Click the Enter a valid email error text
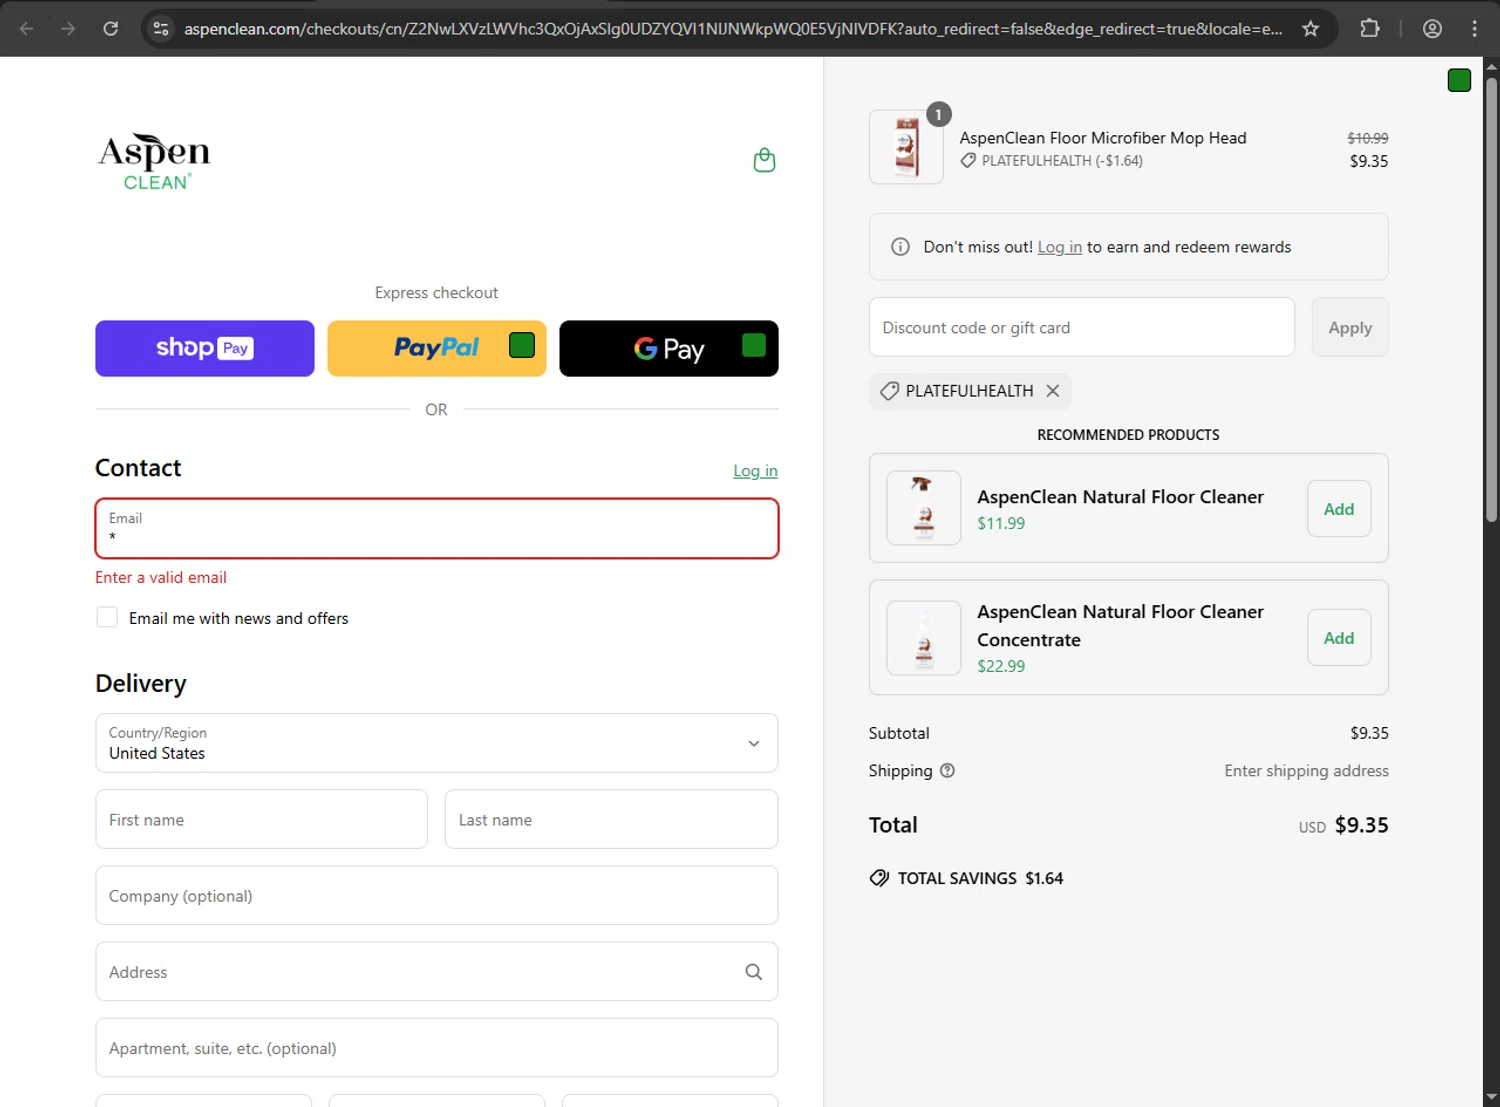 click(x=161, y=578)
